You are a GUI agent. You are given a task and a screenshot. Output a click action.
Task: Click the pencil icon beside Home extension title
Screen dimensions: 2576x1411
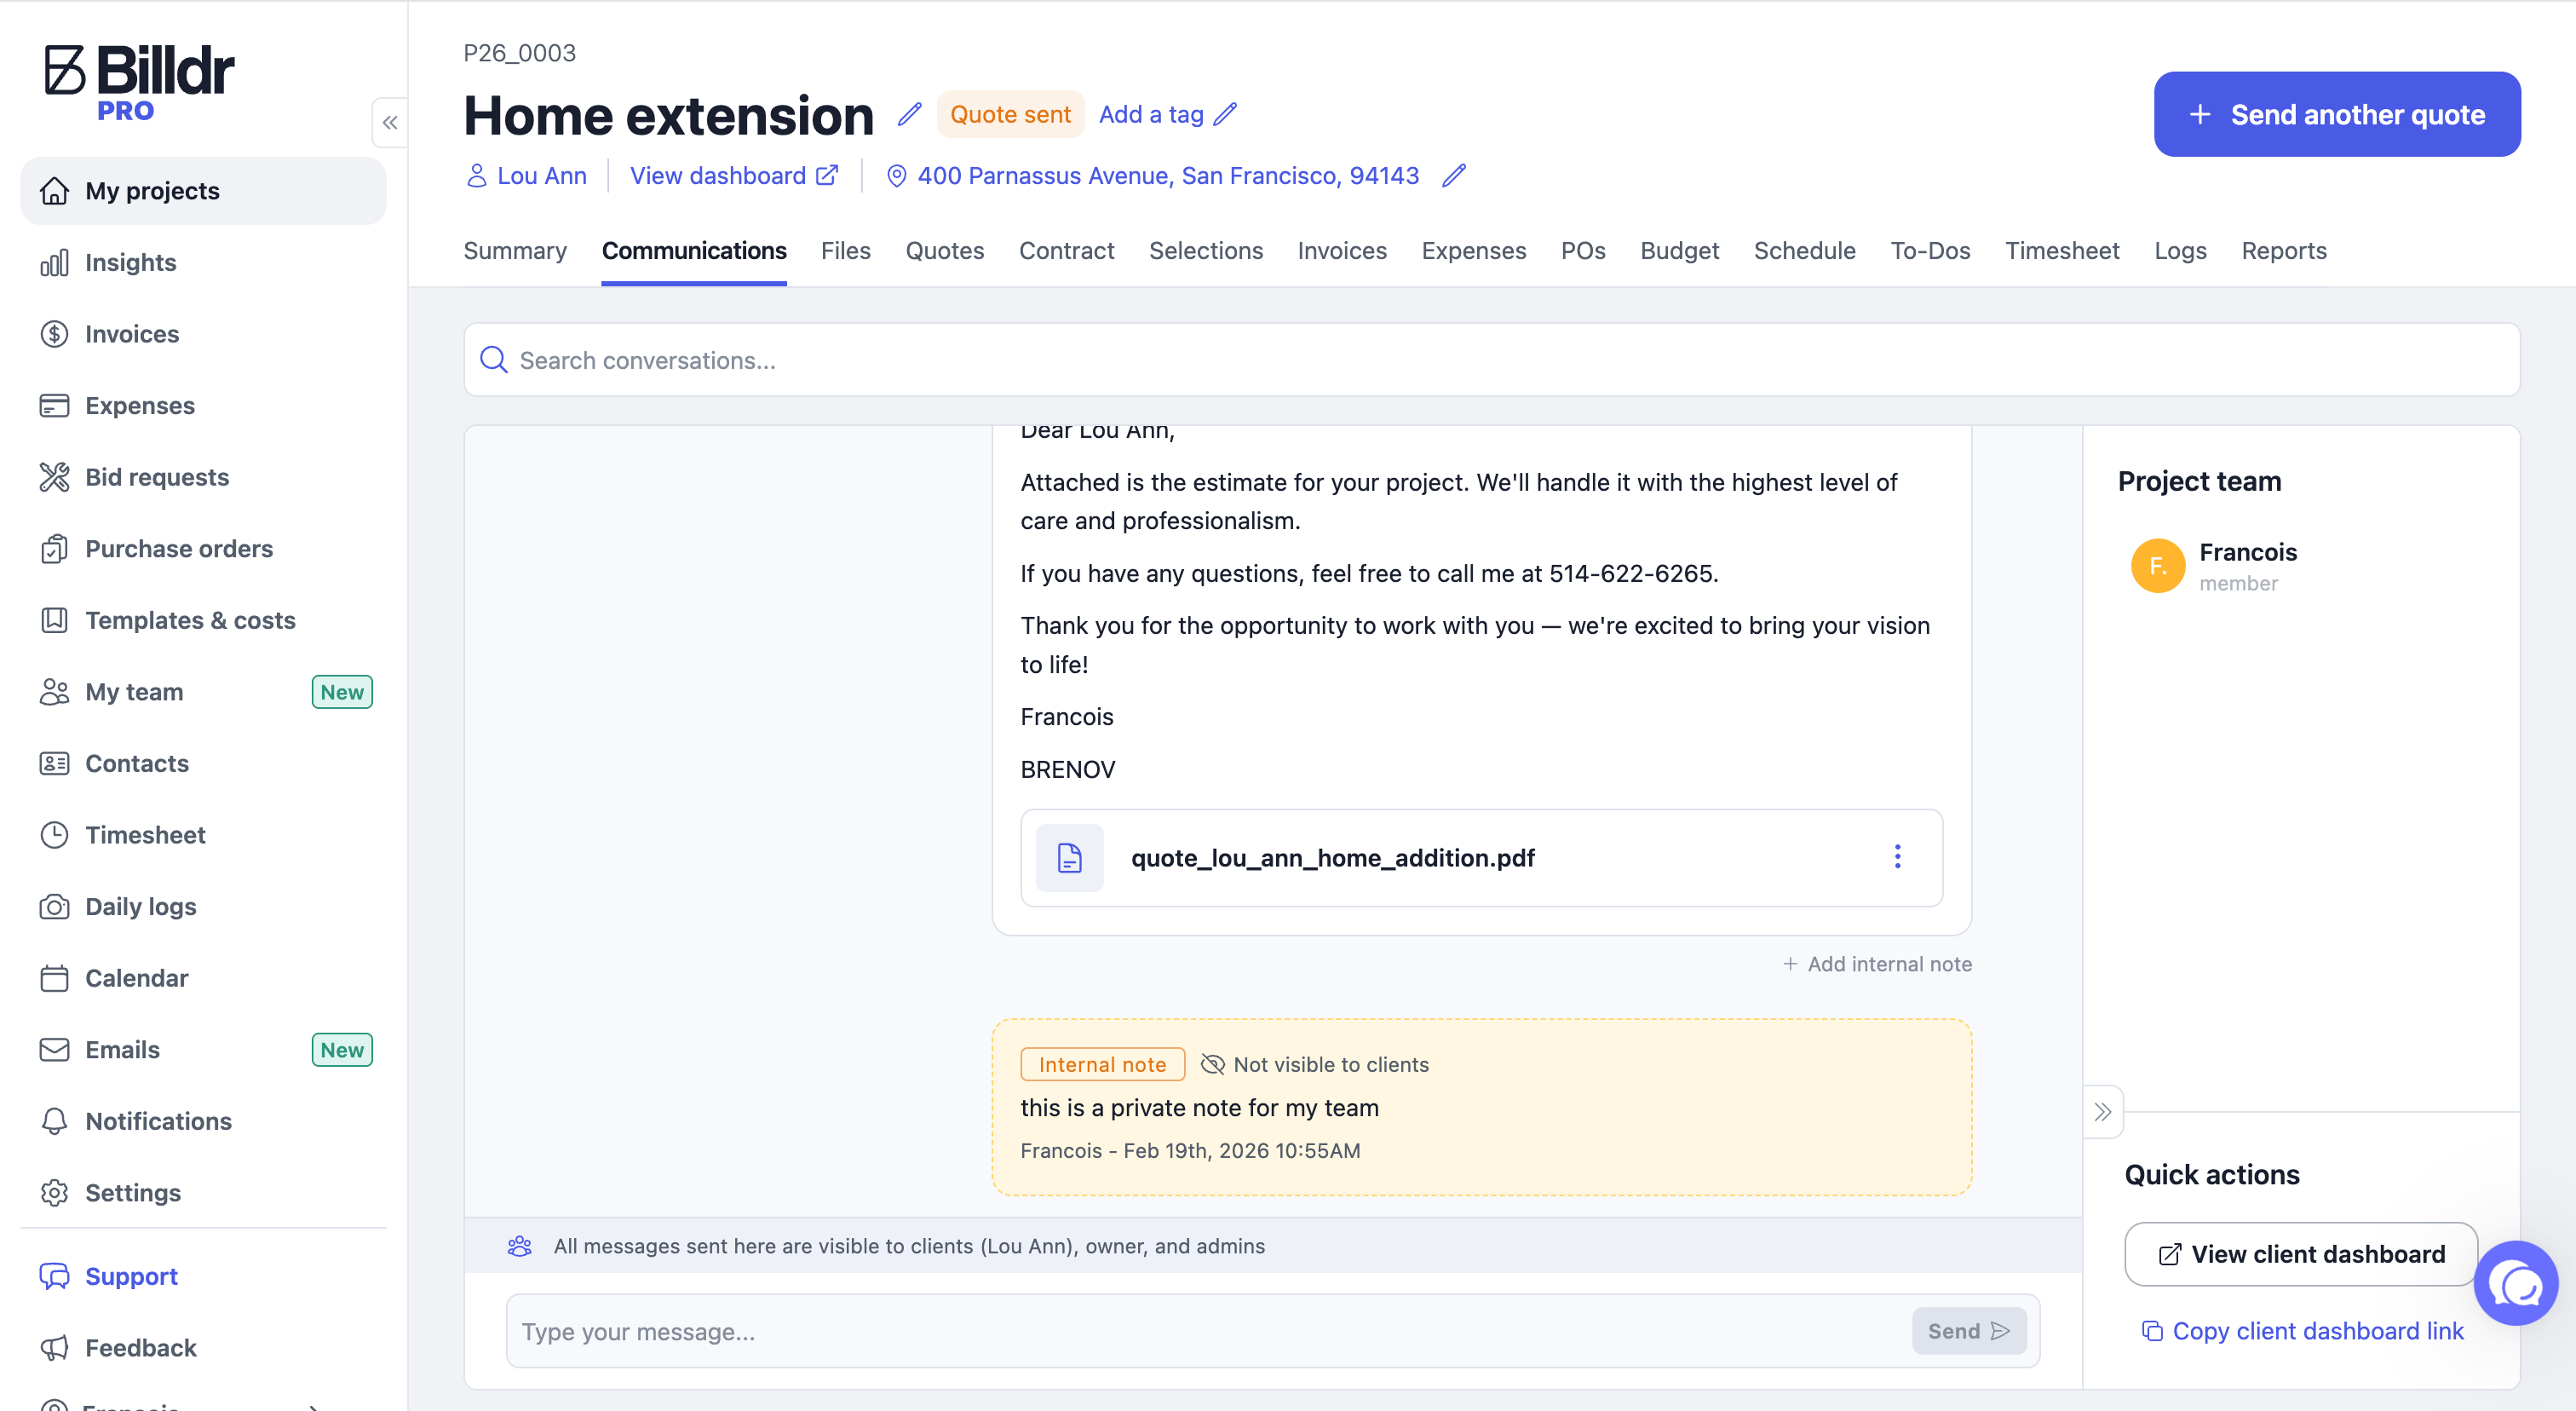908,115
